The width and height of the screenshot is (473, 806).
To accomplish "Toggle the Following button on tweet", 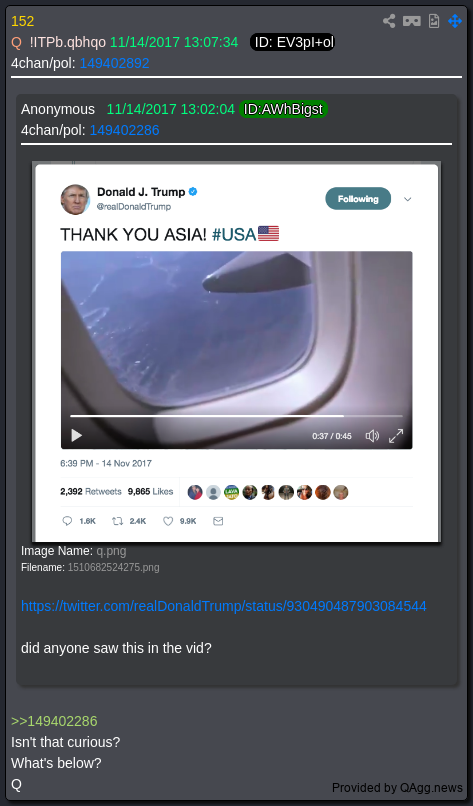I will pyautogui.click(x=358, y=199).
